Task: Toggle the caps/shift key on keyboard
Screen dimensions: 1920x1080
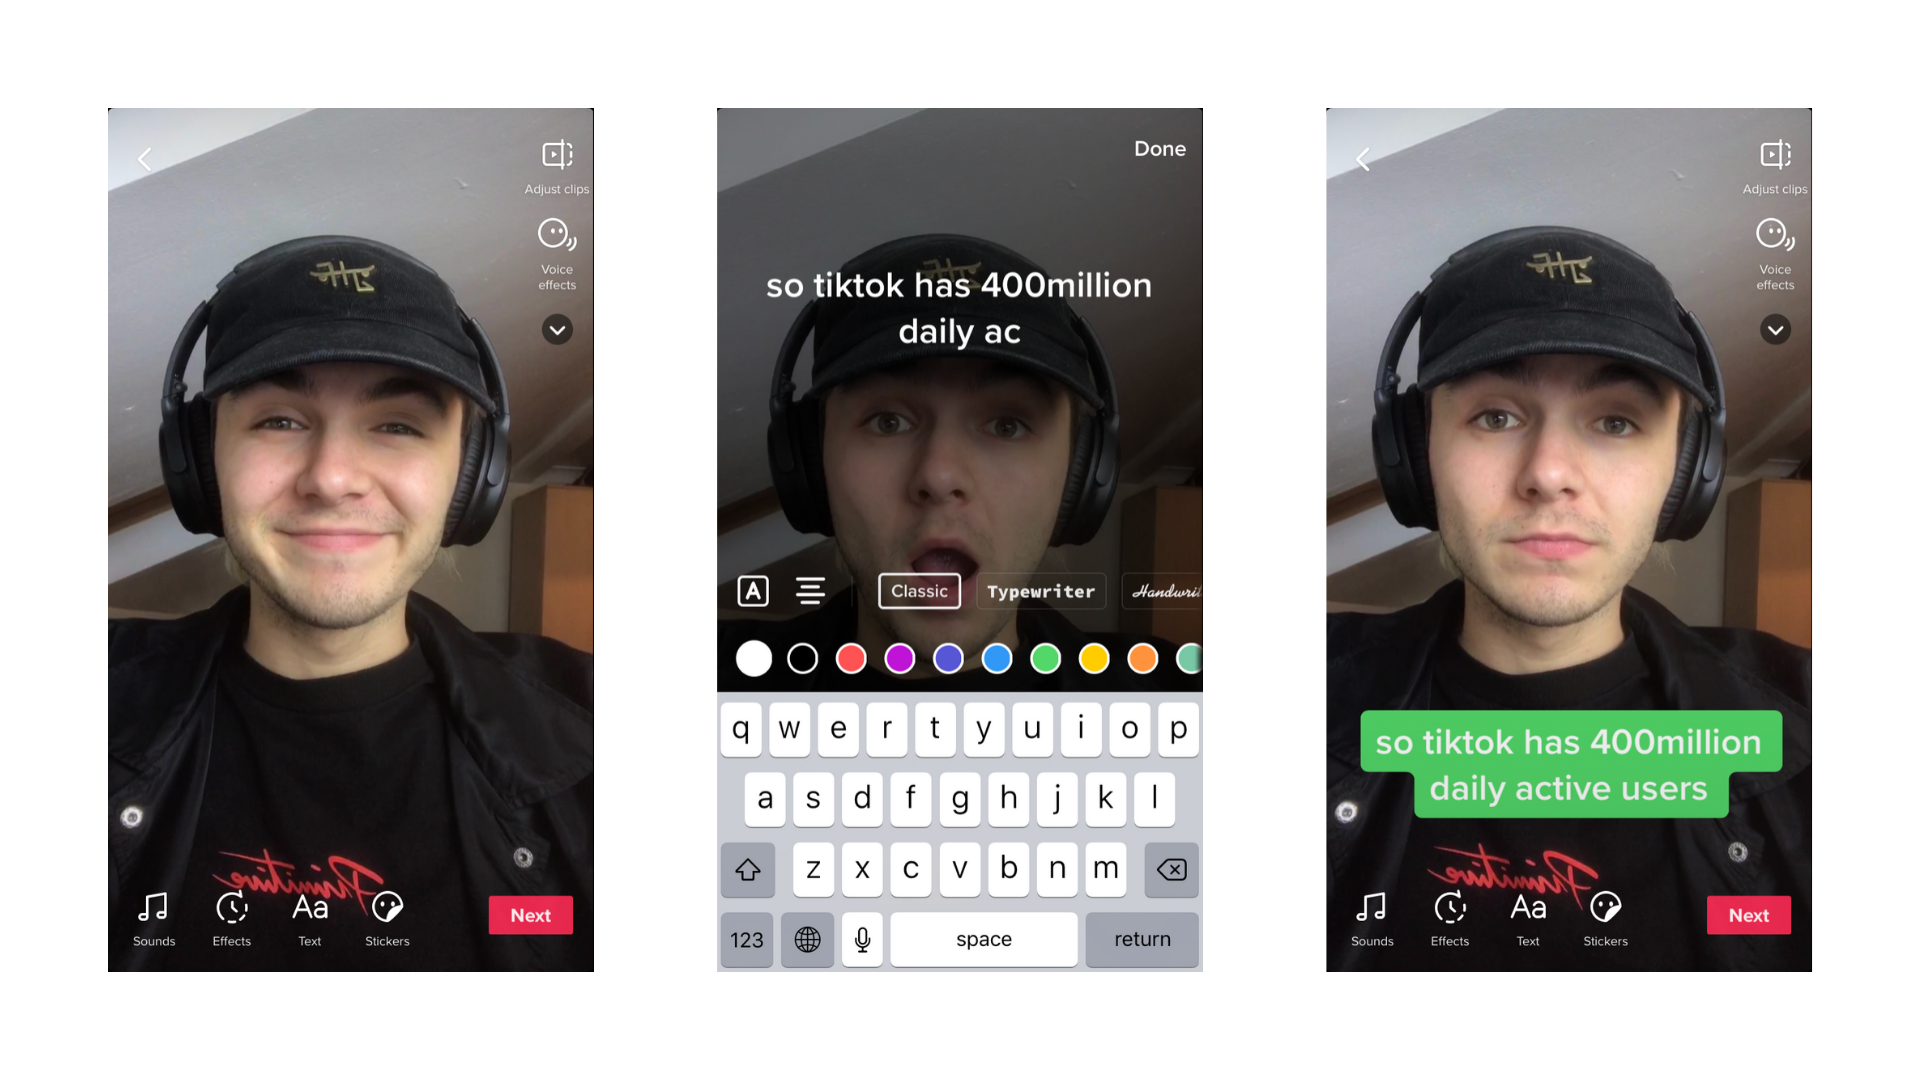Action: point(746,868)
